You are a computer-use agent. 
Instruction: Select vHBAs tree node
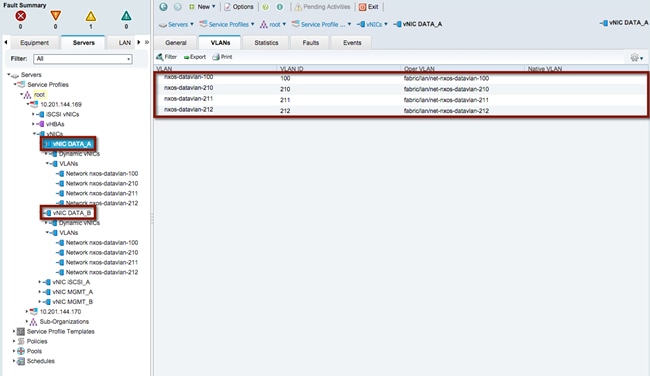click(55, 124)
